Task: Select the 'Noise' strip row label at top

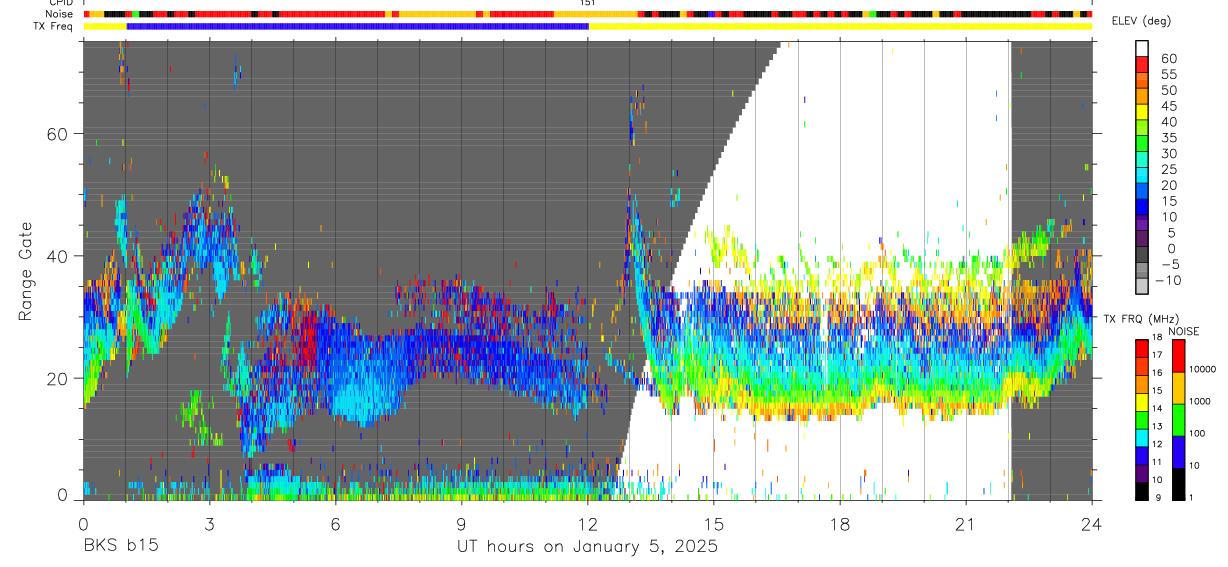Action: (59, 14)
